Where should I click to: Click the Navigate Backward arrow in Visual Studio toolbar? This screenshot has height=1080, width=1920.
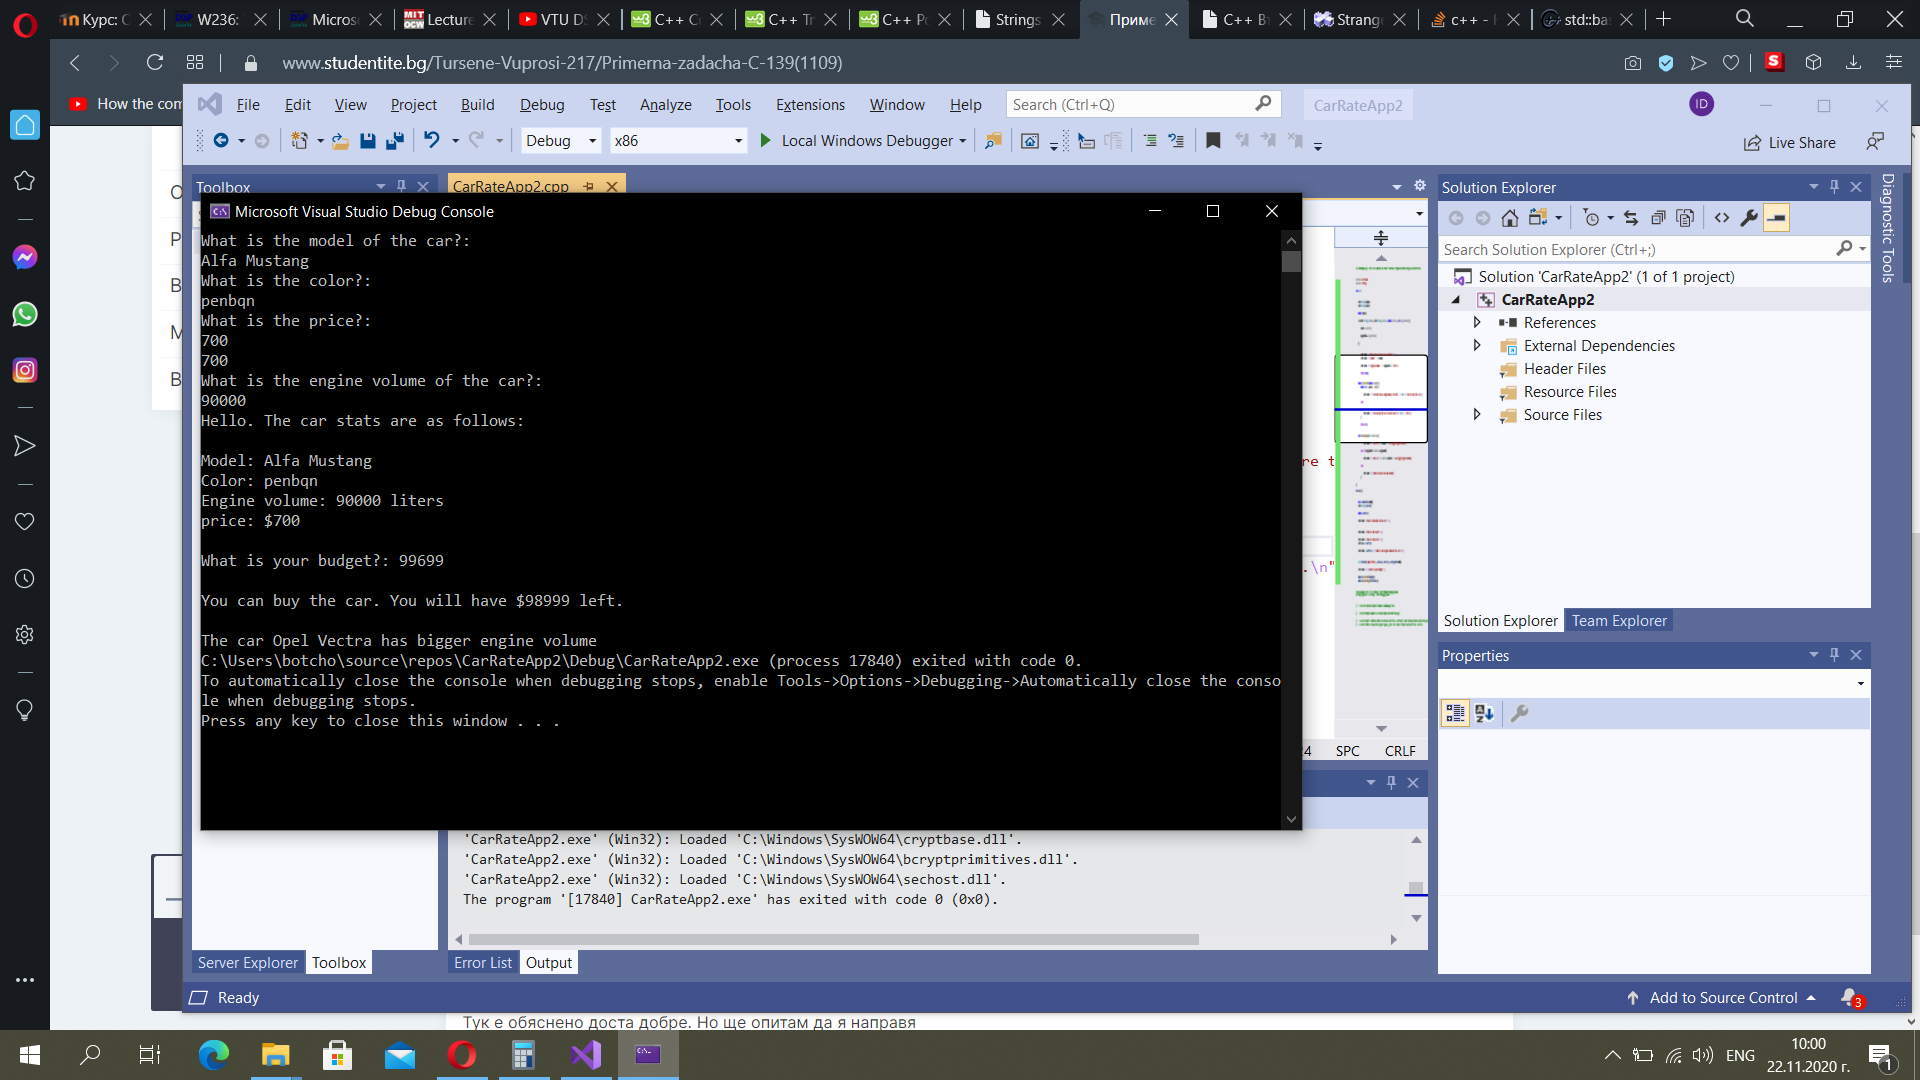click(x=221, y=141)
